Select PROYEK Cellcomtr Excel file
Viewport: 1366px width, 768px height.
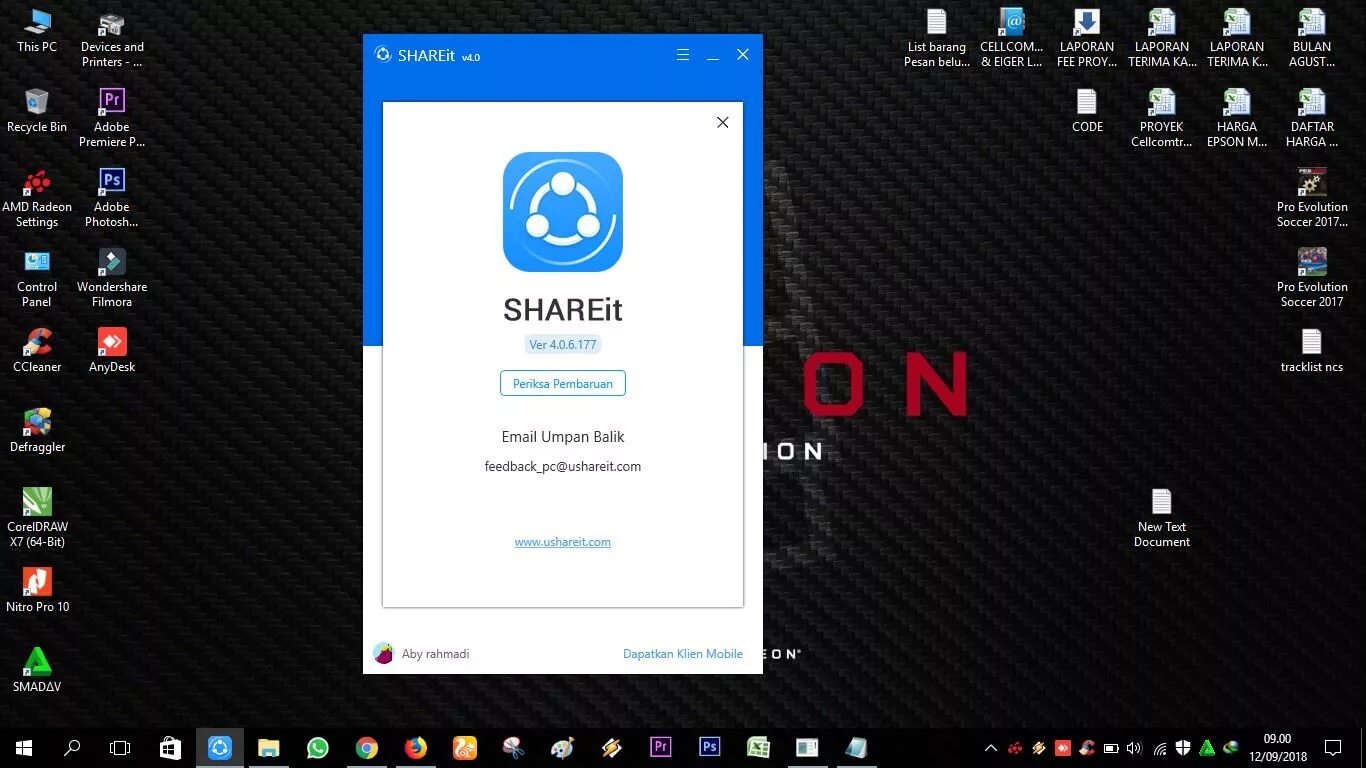tap(1162, 119)
